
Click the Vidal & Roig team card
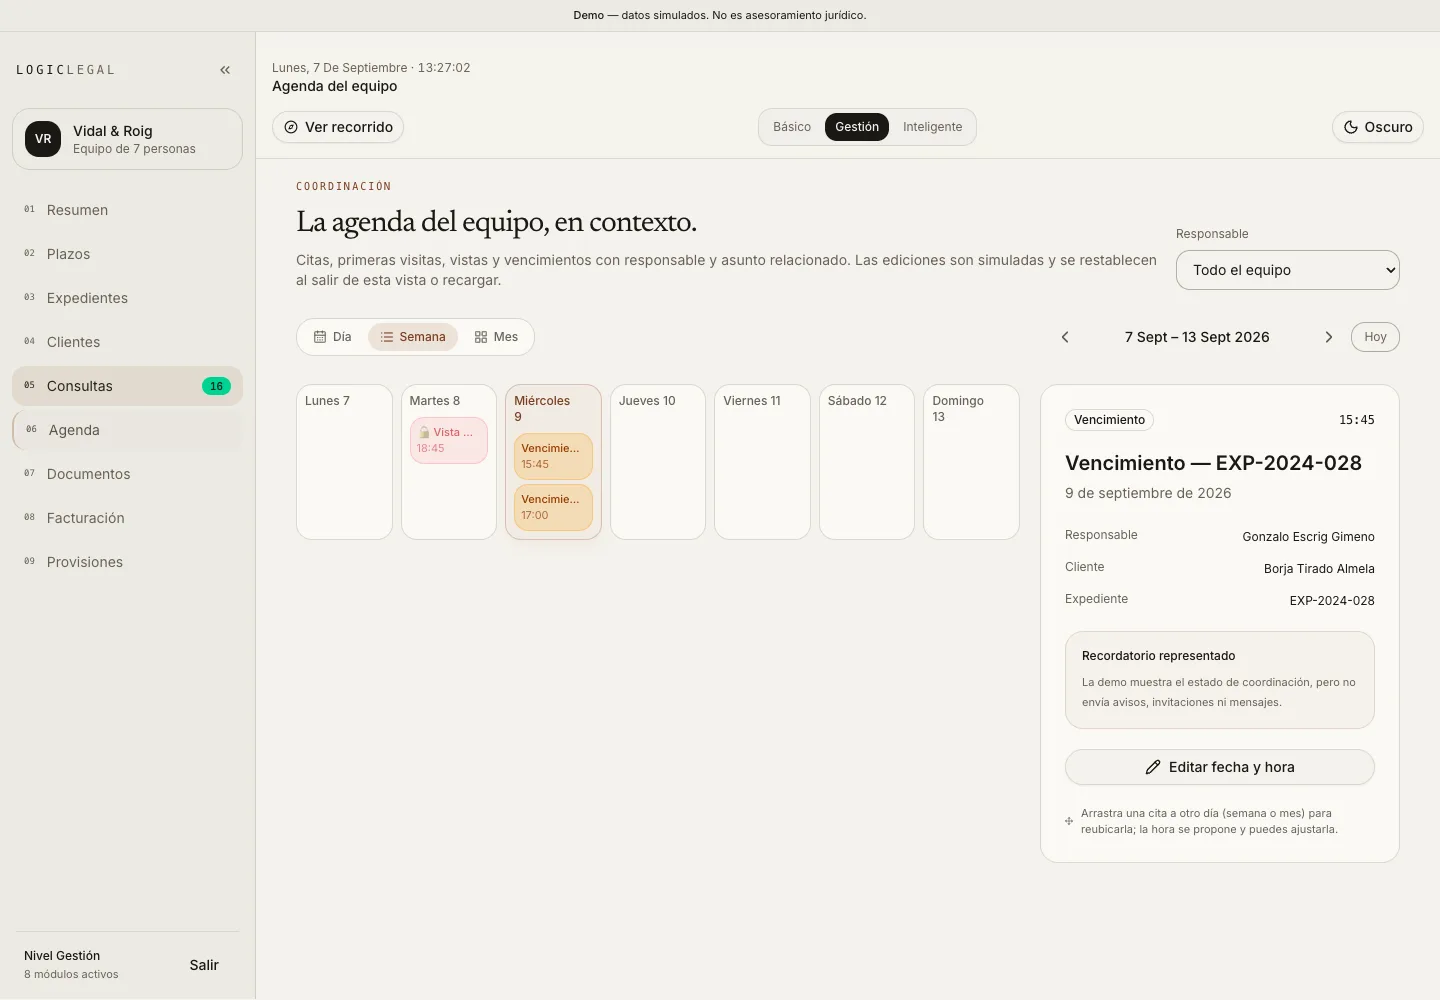point(127,139)
